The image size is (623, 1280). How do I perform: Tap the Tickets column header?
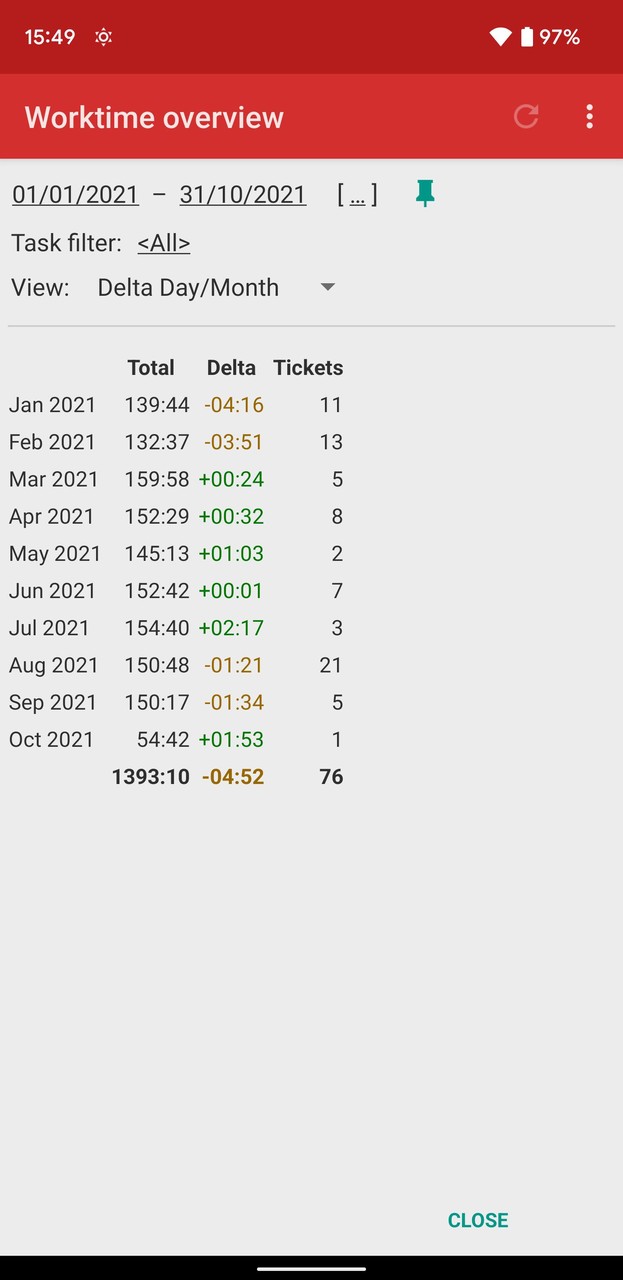308,368
